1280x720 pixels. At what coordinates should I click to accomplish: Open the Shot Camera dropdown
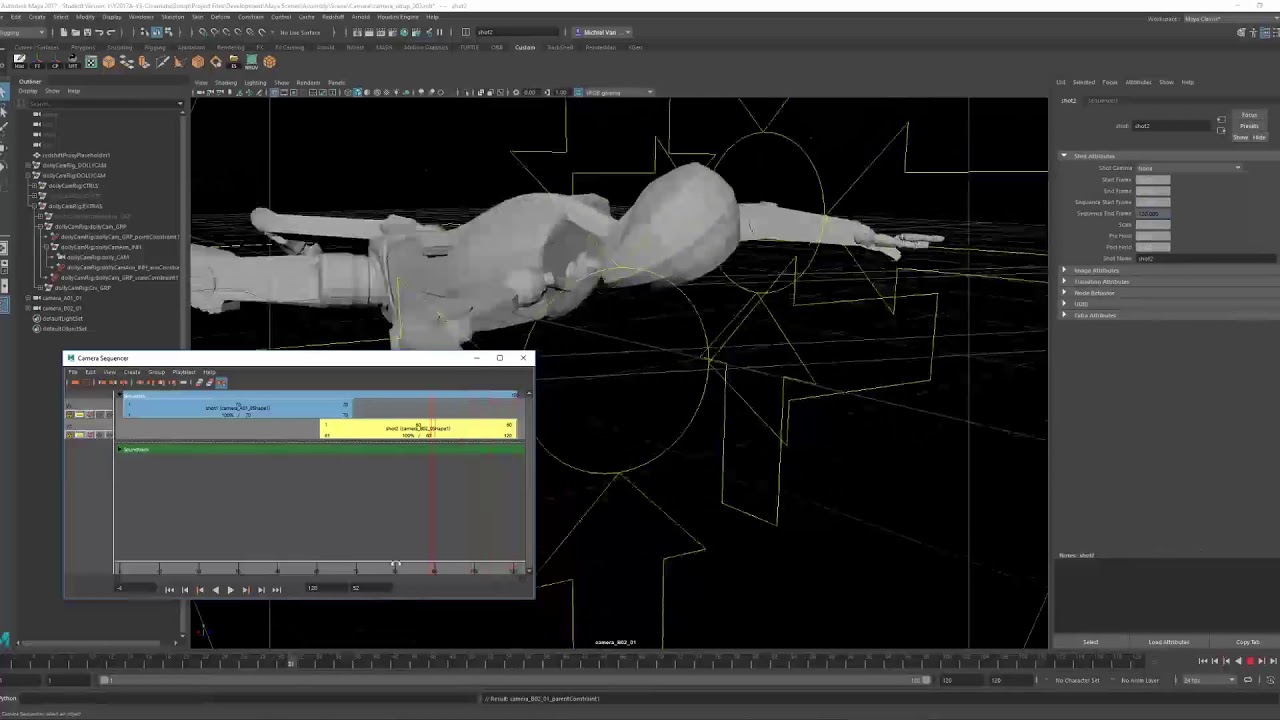[1190, 168]
